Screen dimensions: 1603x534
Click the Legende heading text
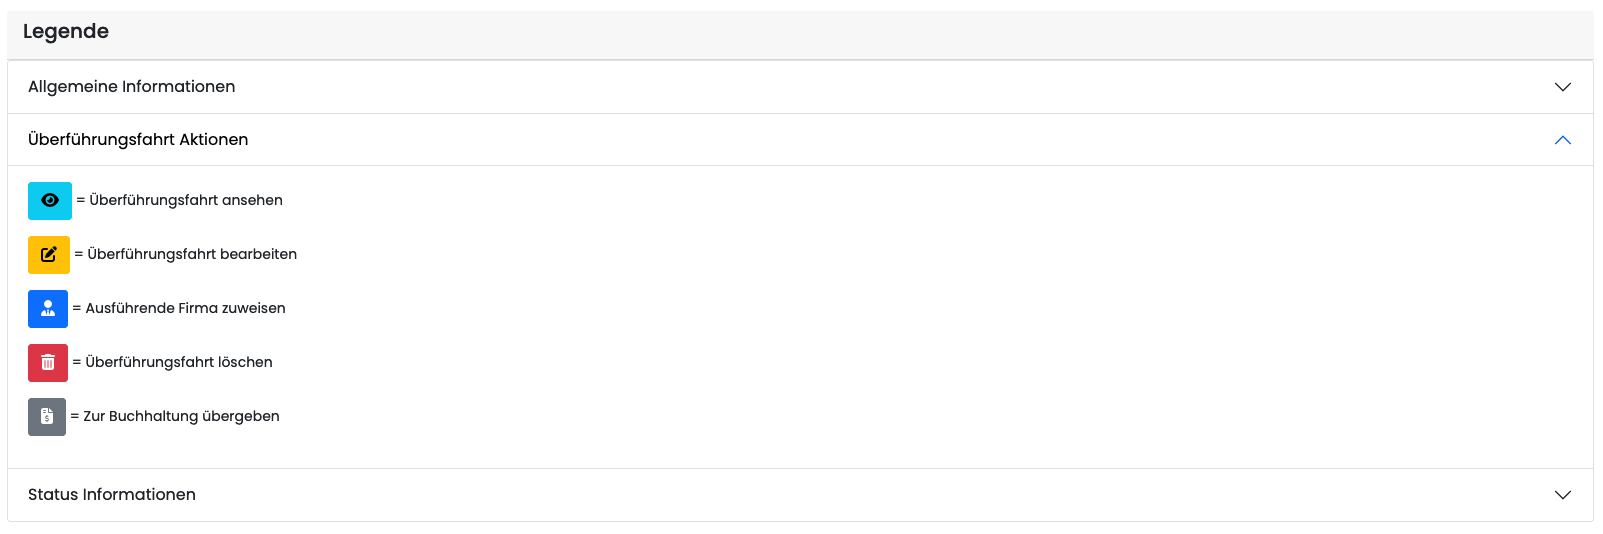point(66,32)
